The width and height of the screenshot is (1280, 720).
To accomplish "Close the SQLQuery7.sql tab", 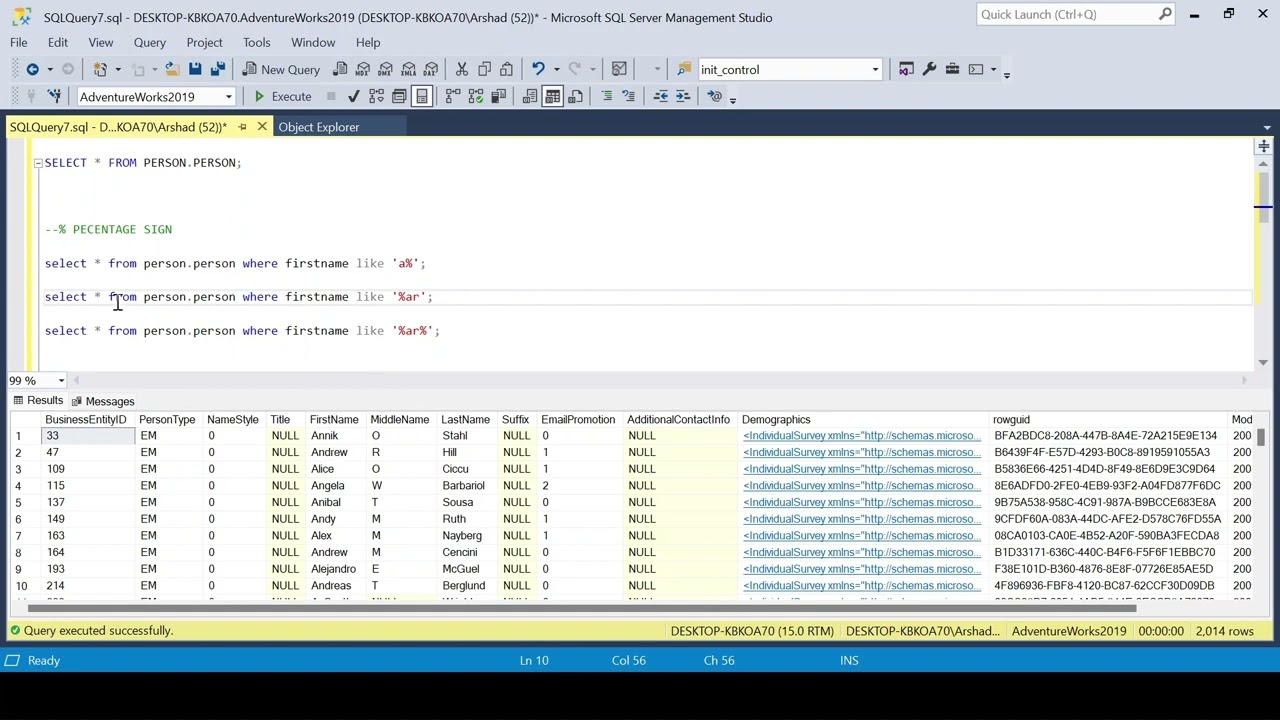I will pos(262,127).
